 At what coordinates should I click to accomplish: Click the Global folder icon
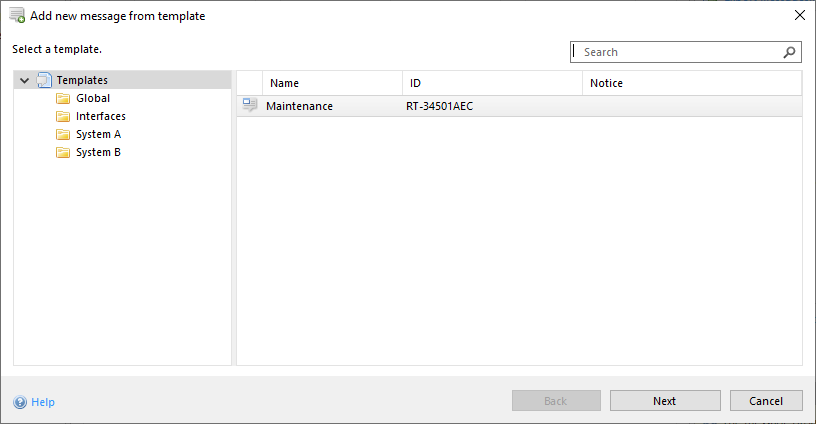[63, 98]
